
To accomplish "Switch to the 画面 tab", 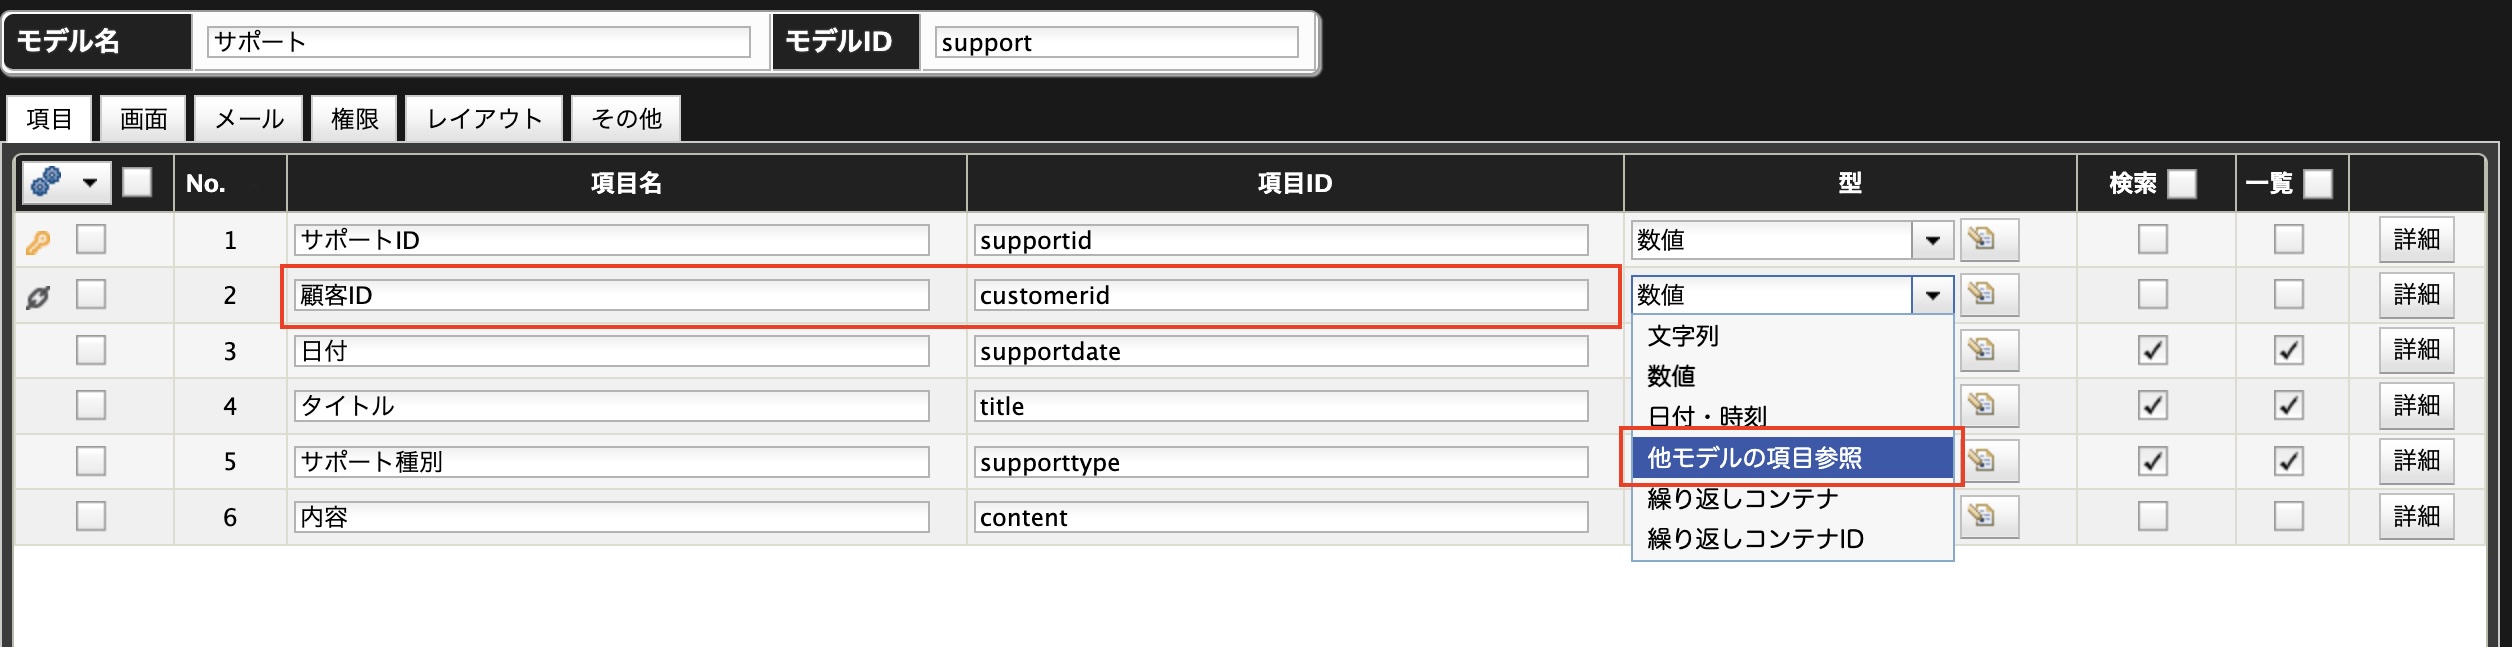I will click(x=144, y=119).
